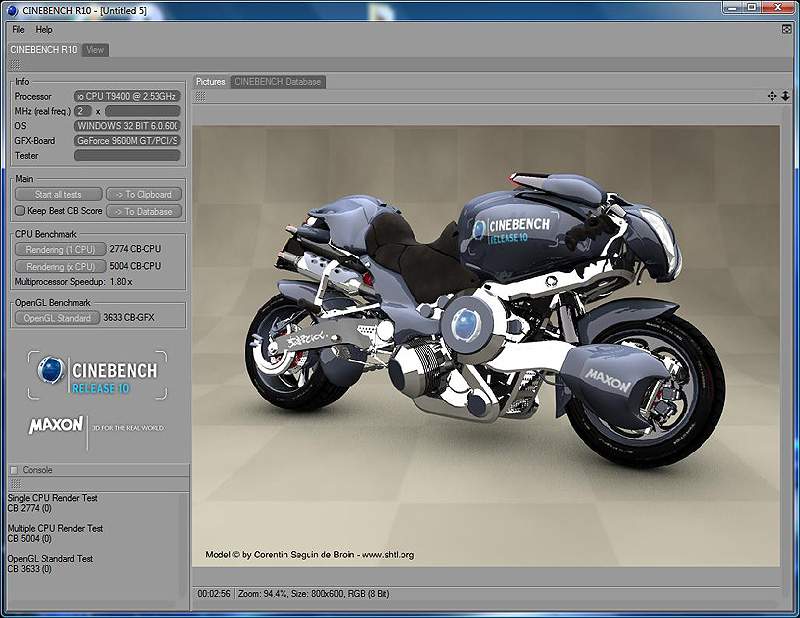Screen dimensions: 800x618
Task: Click the OpenGL Standard Test console line
Action: pyautogui.click(x=50, y=558)
